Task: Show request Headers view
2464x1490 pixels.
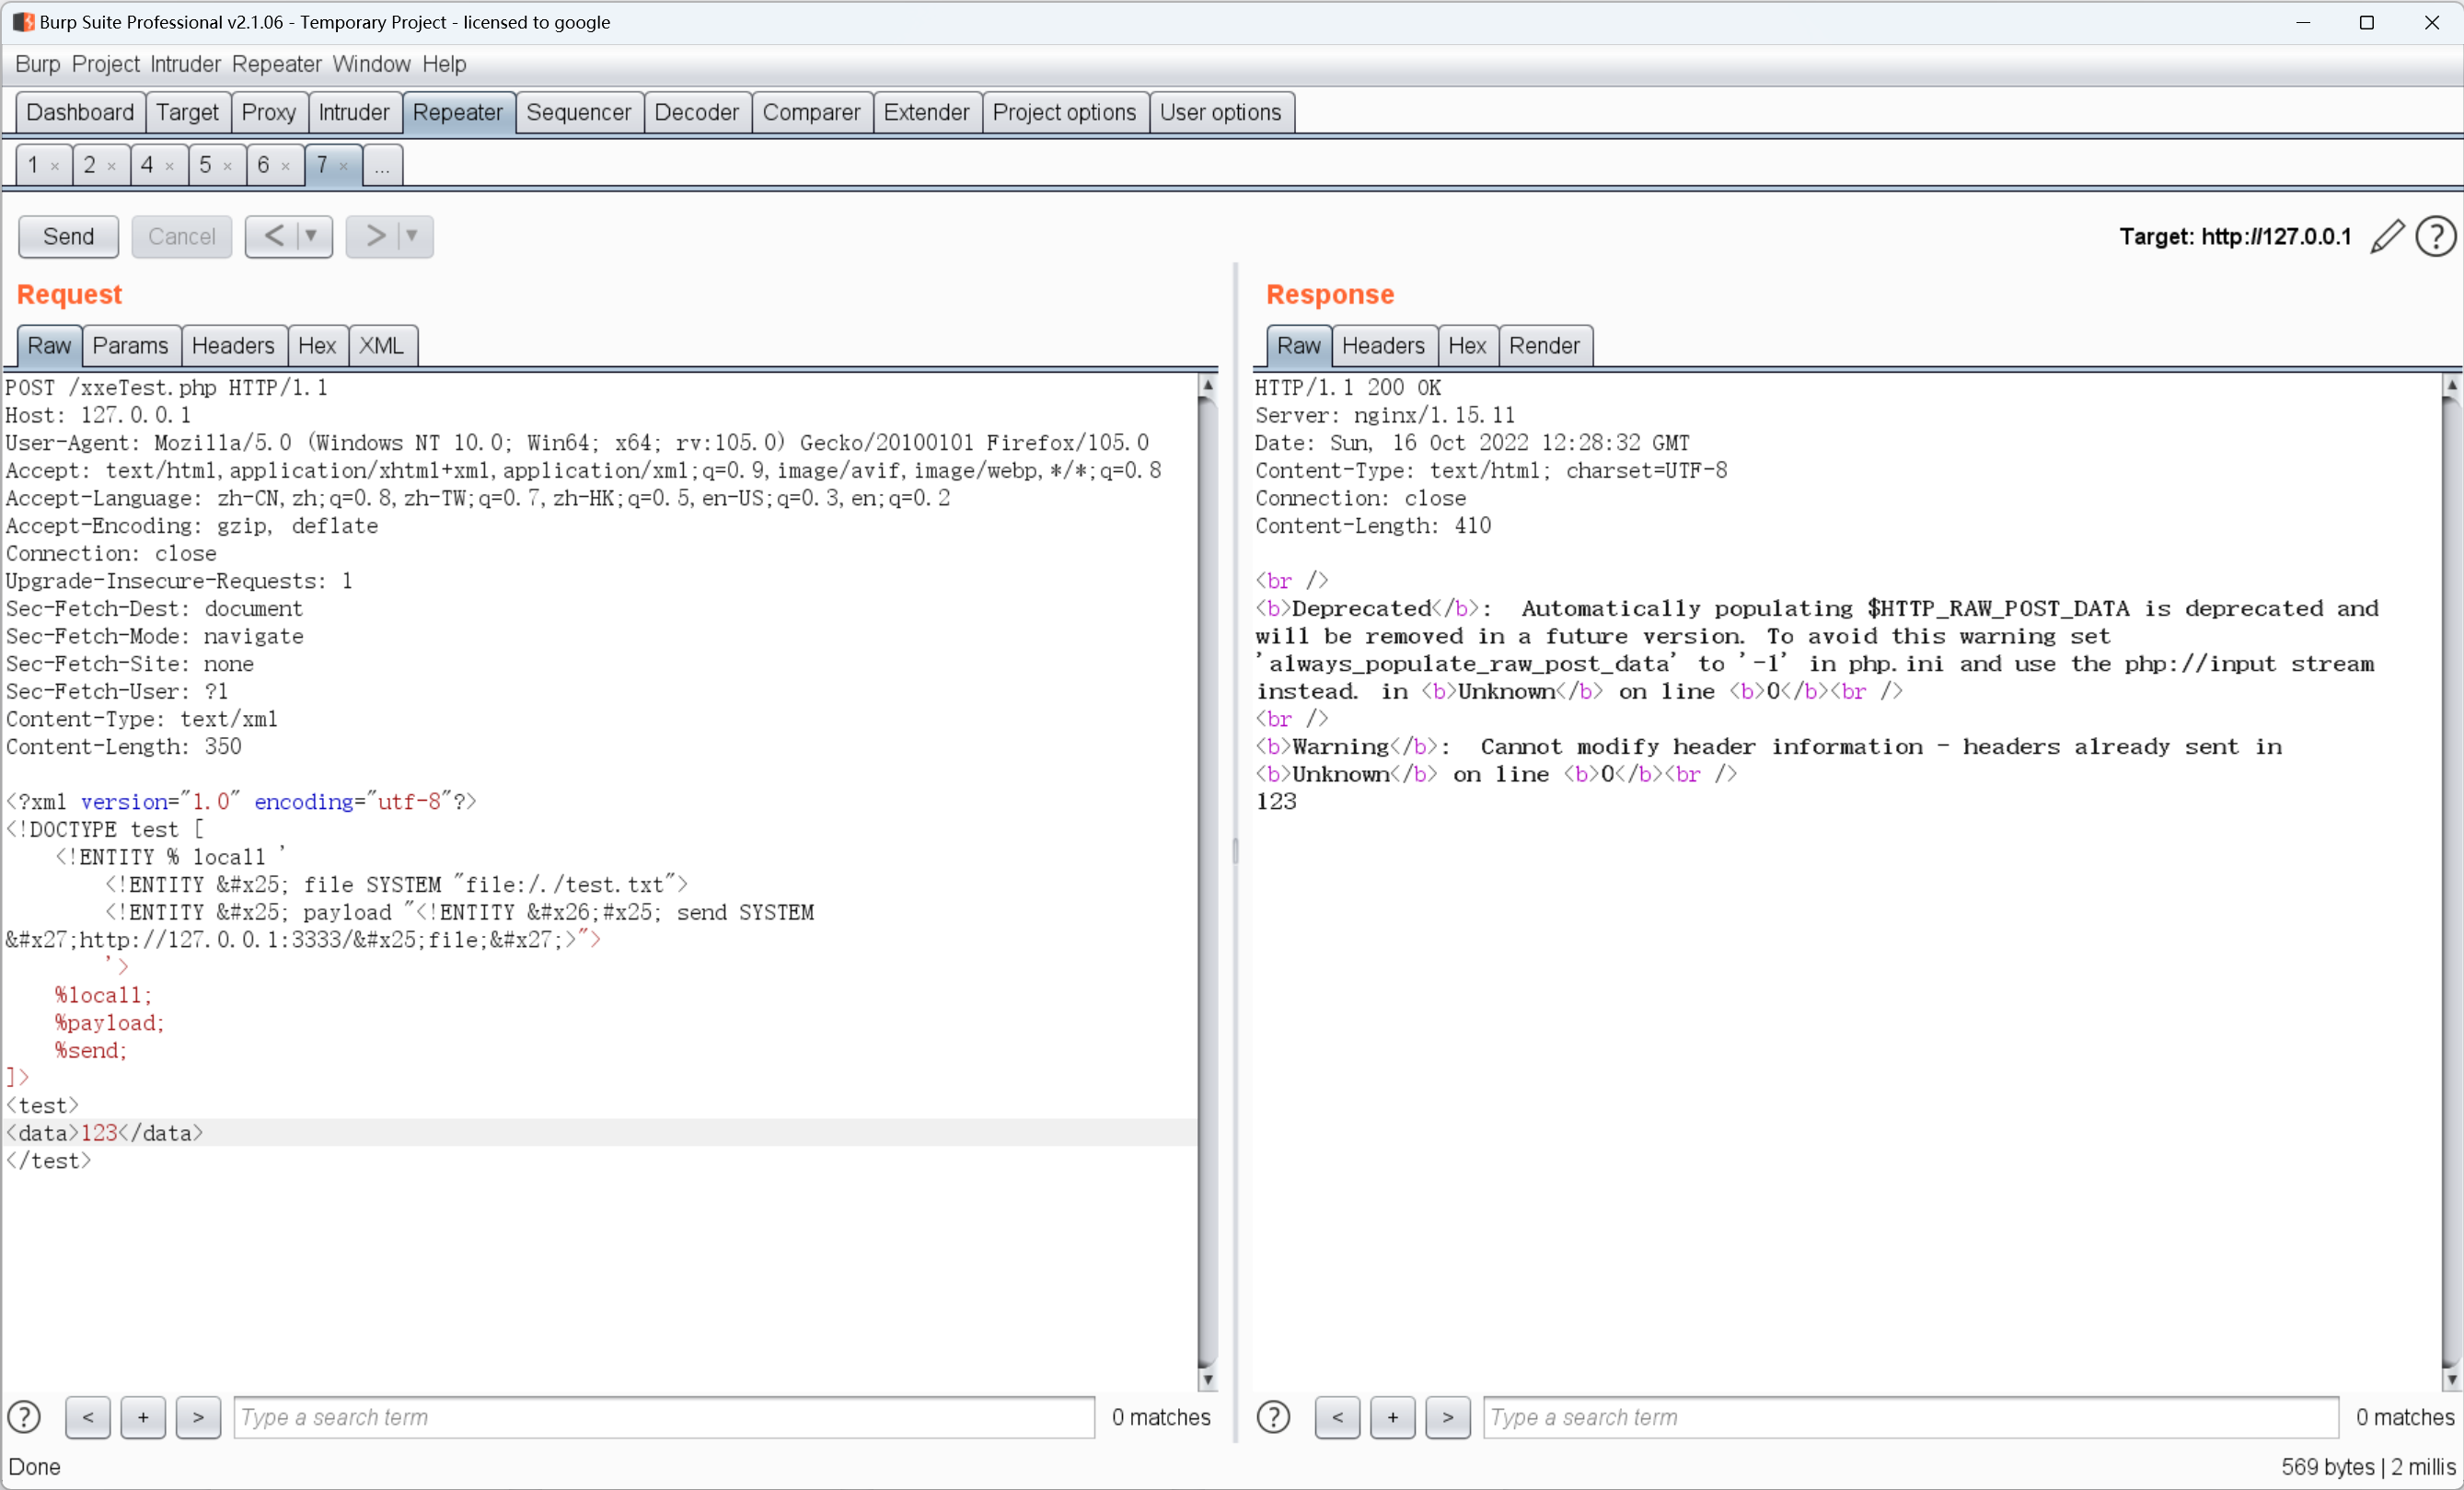Action: 233,346
